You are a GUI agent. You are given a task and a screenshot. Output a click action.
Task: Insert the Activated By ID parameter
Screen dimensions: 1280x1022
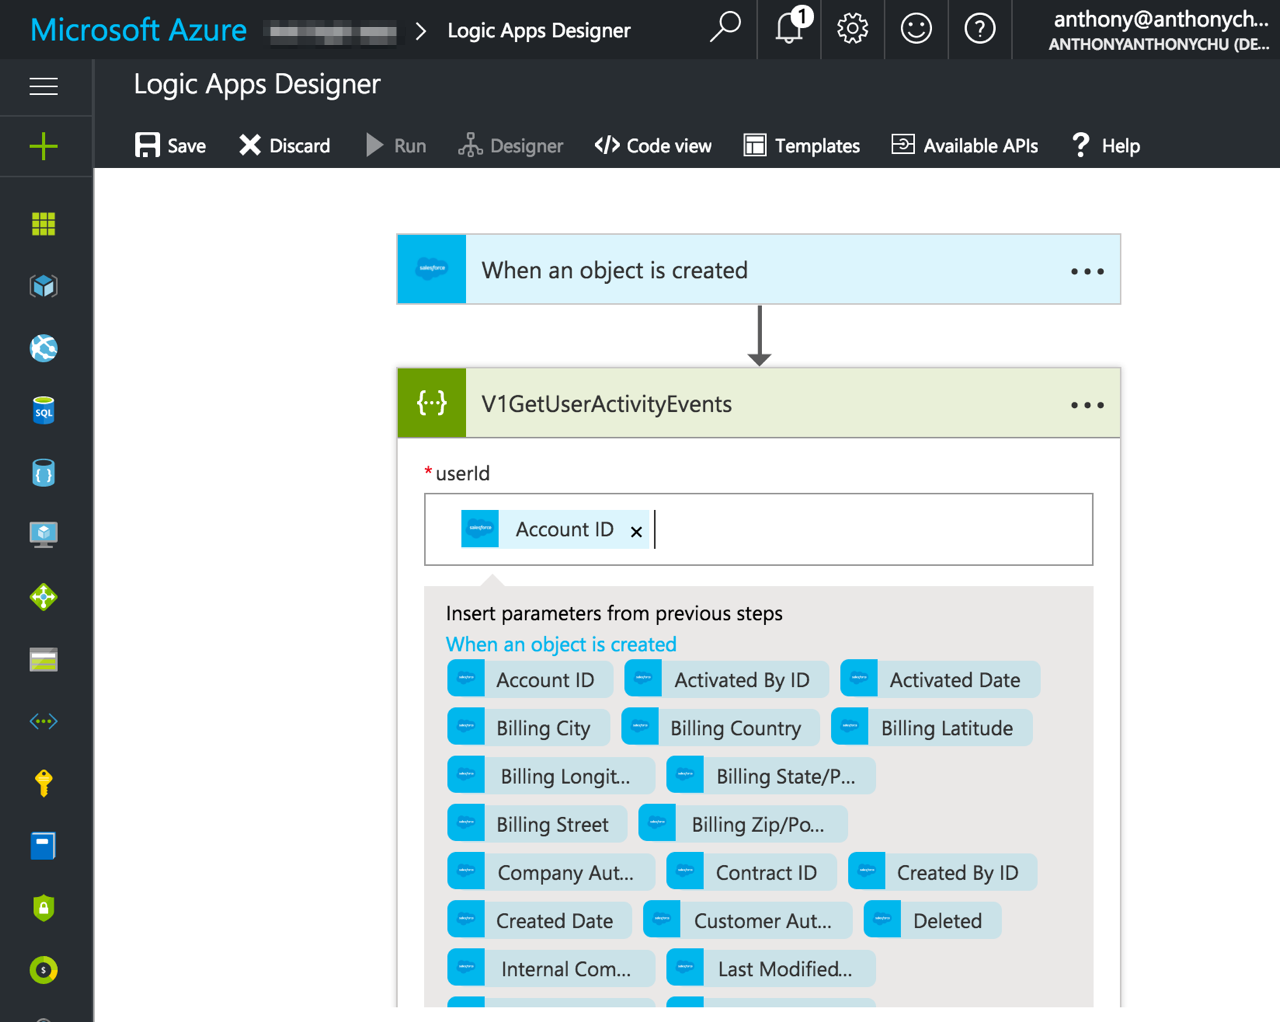tap(726, 679)
